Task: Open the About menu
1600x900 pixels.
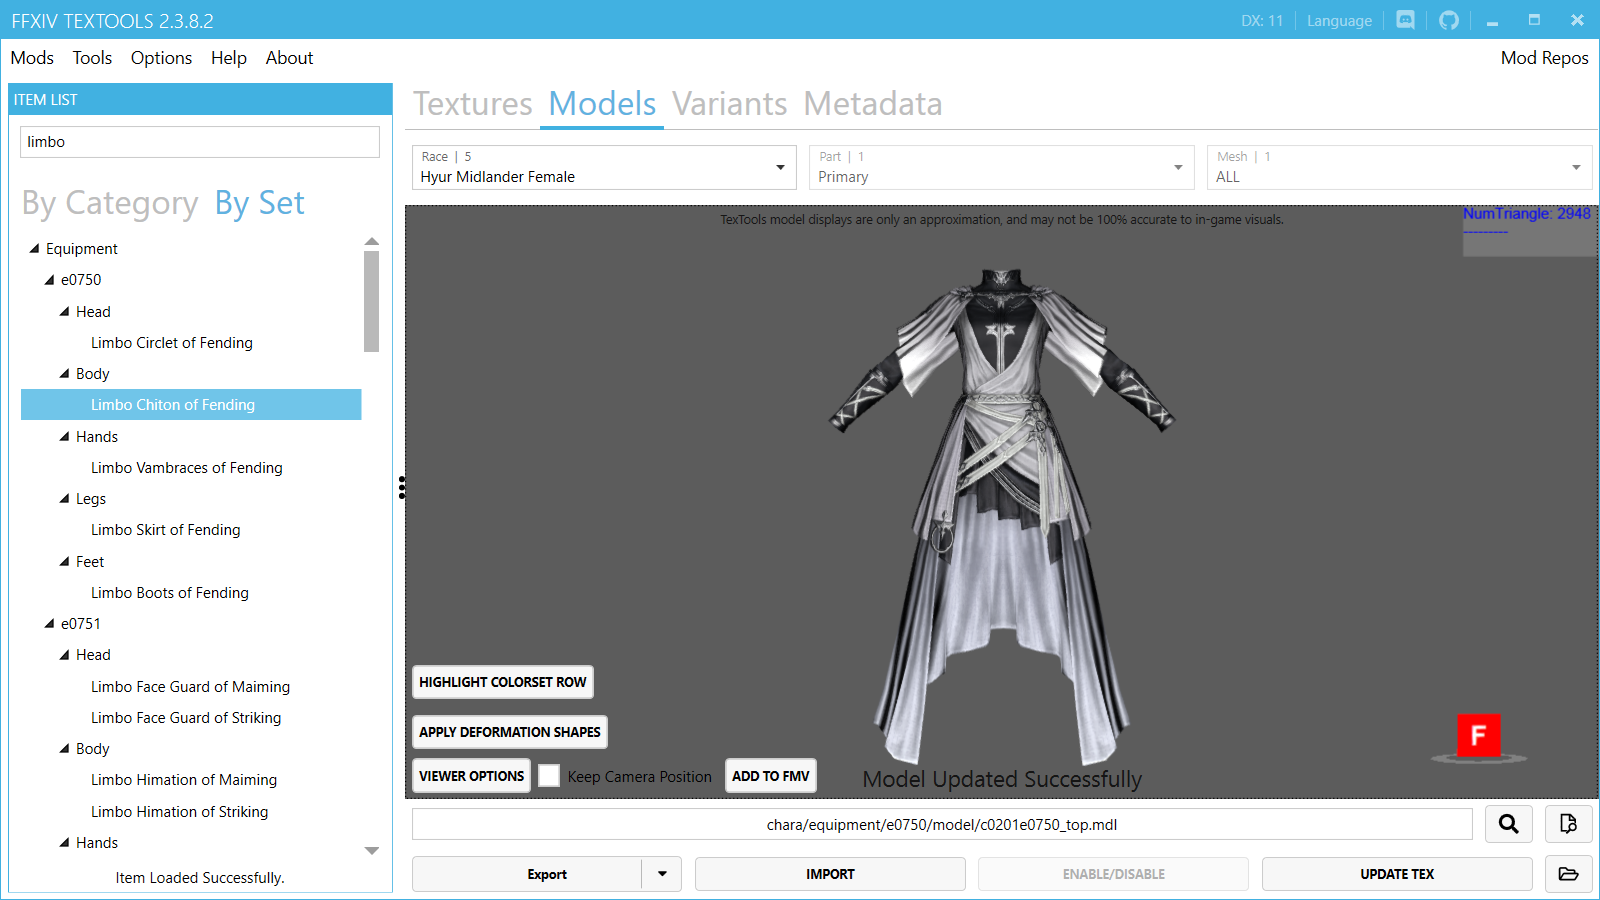Action: point(289,58)
